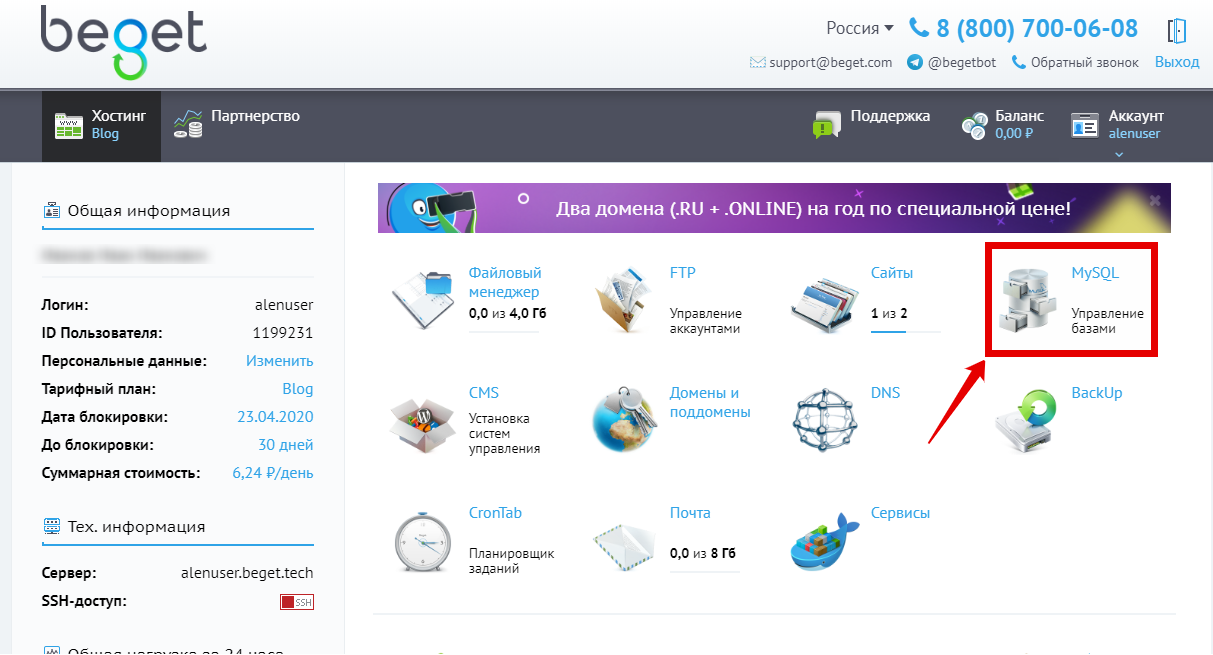Click the Сервисы title link
Viewport: 1213px width, 655px height.
pyautogui.click(x=900, y=513)
